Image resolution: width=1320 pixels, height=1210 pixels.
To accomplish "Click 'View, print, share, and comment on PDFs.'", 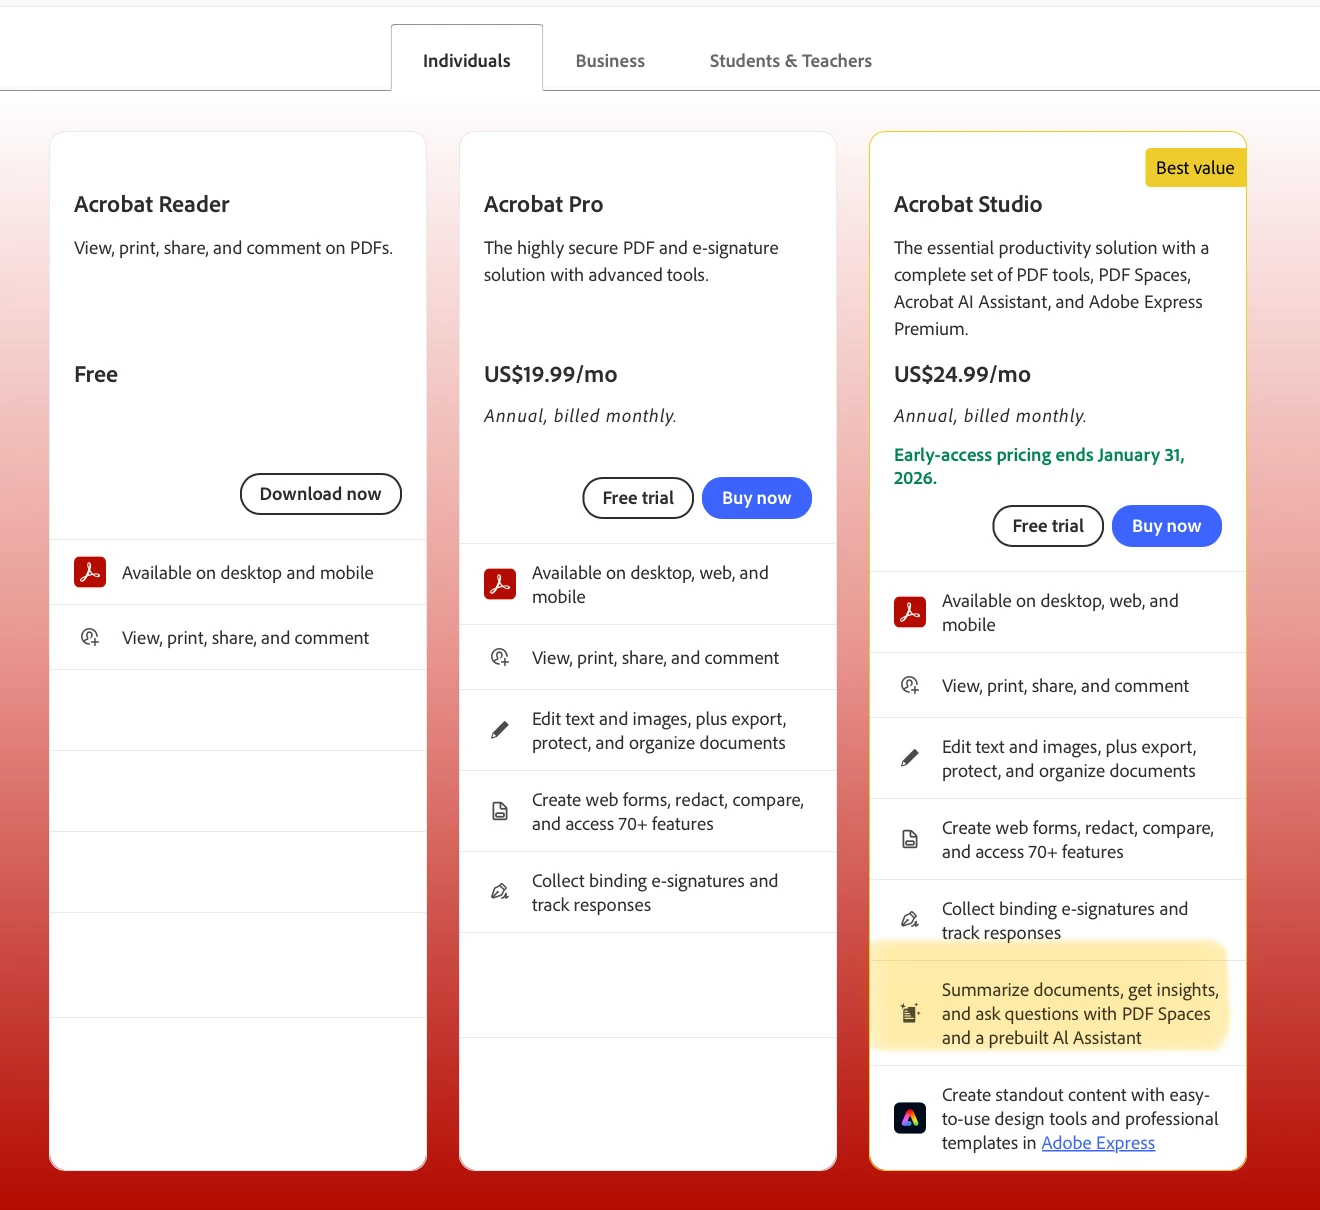I will point(234,248).
